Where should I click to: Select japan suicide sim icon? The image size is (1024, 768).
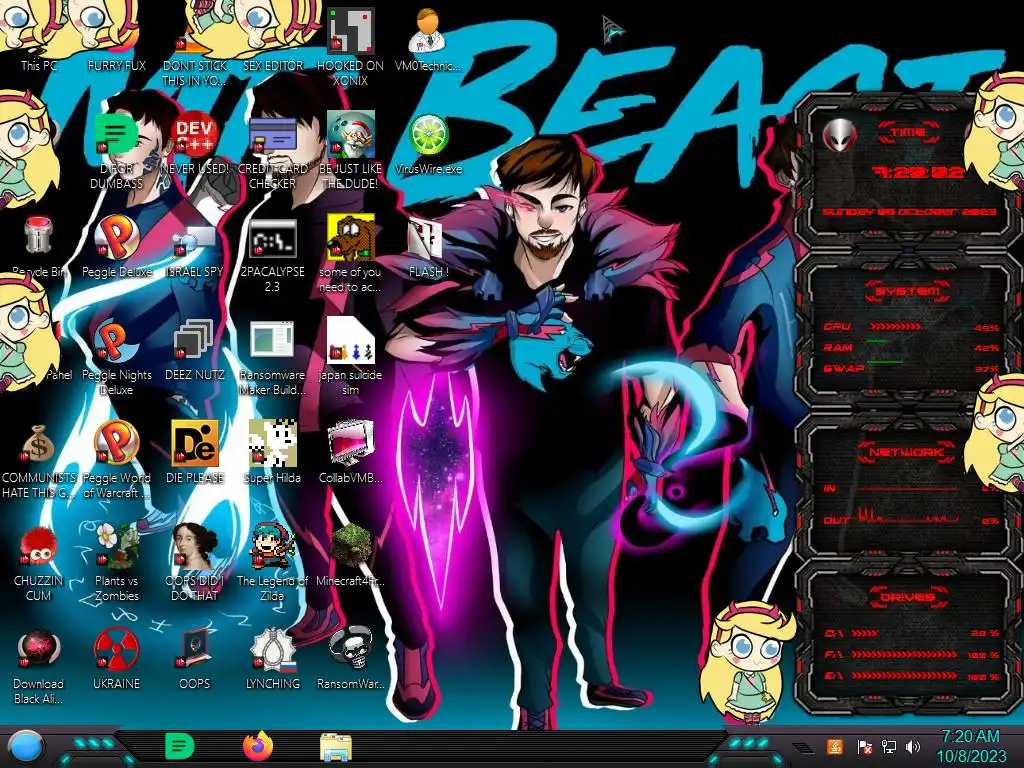pyautogui.click(x=350, y=340)
